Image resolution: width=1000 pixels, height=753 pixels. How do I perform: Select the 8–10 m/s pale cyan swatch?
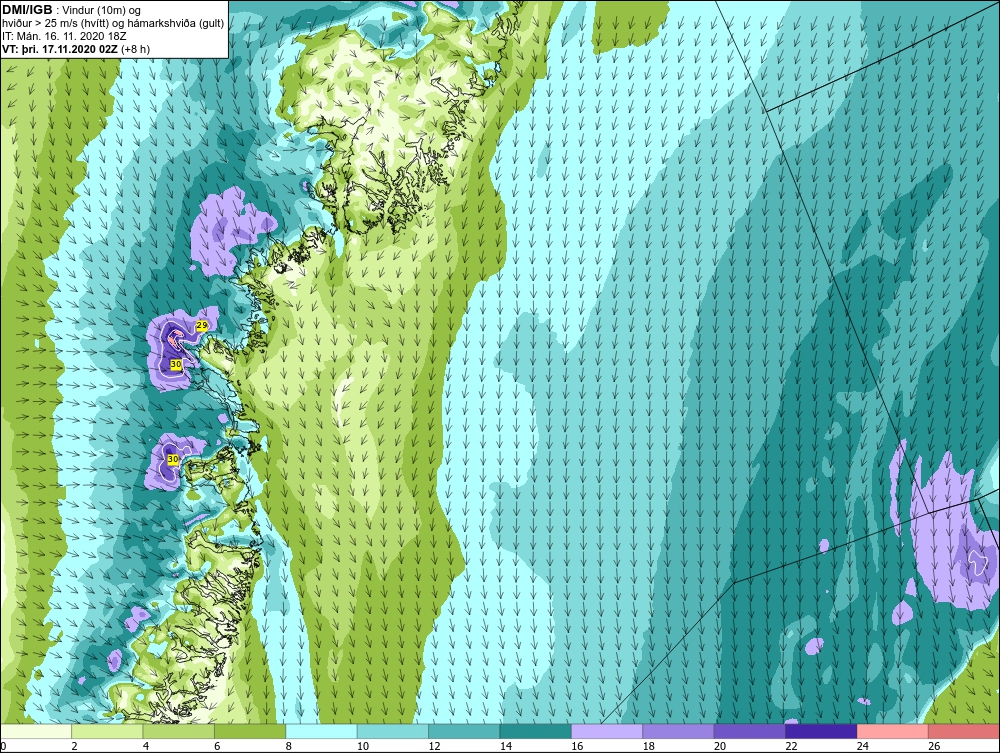322,731
